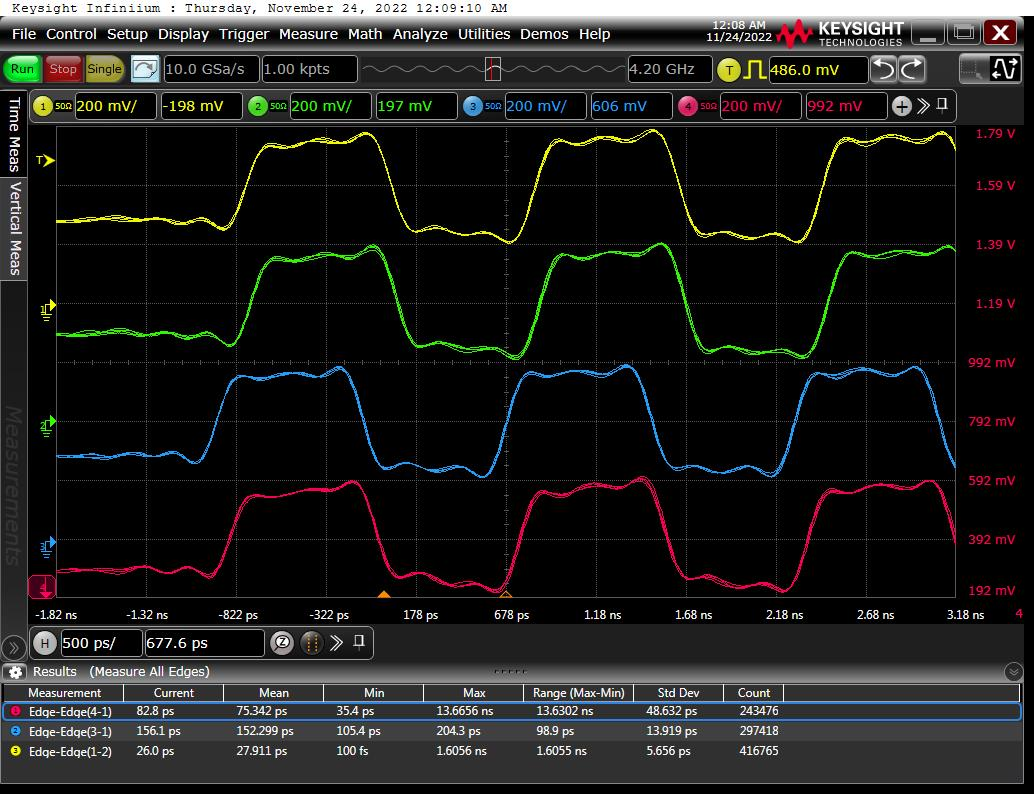Click the channel bar pin icon
Viewport: 1034px width, 794px height.
(x=942, y=105)
